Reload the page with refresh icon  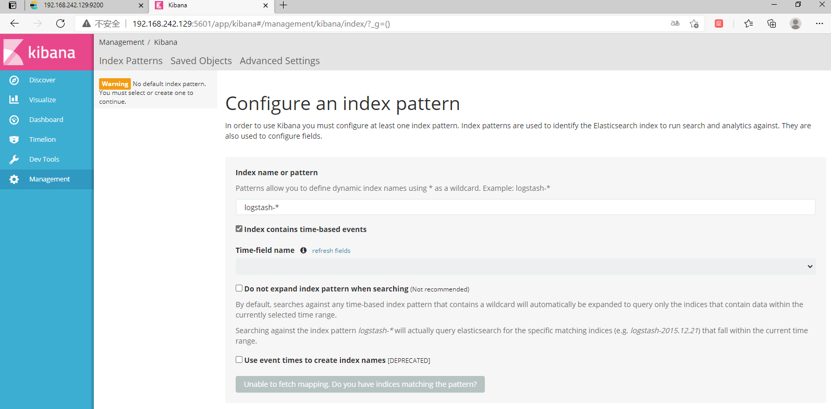point(61,24)
